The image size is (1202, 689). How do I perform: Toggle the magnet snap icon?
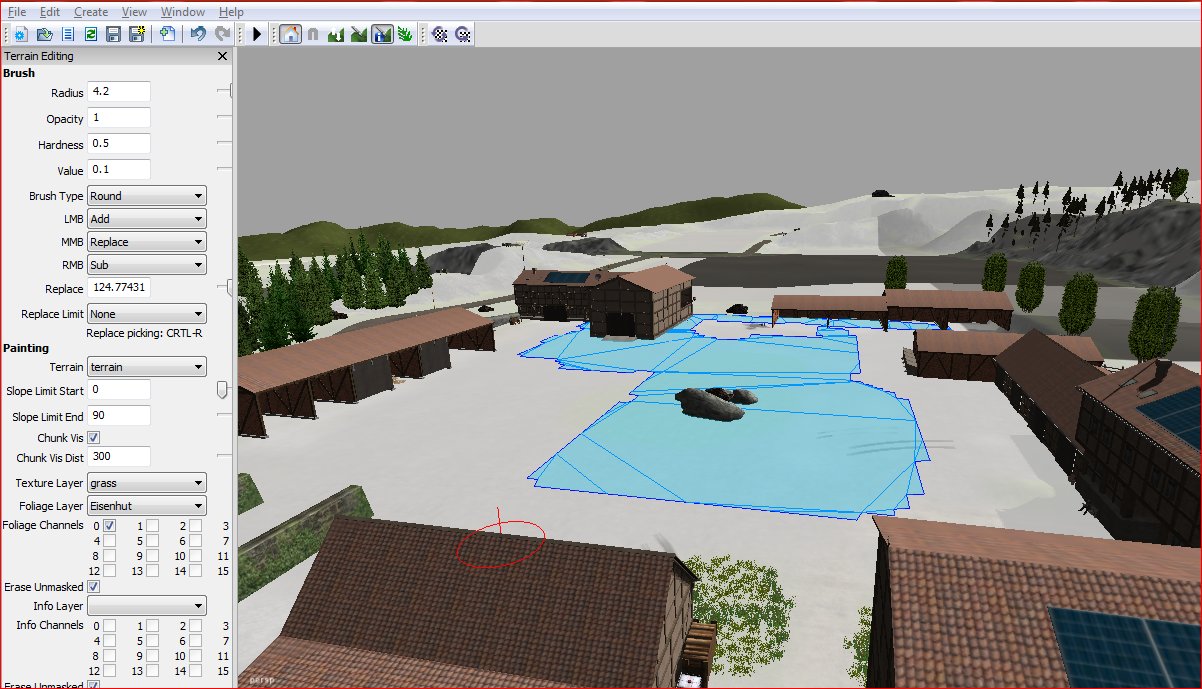[313, 34]
